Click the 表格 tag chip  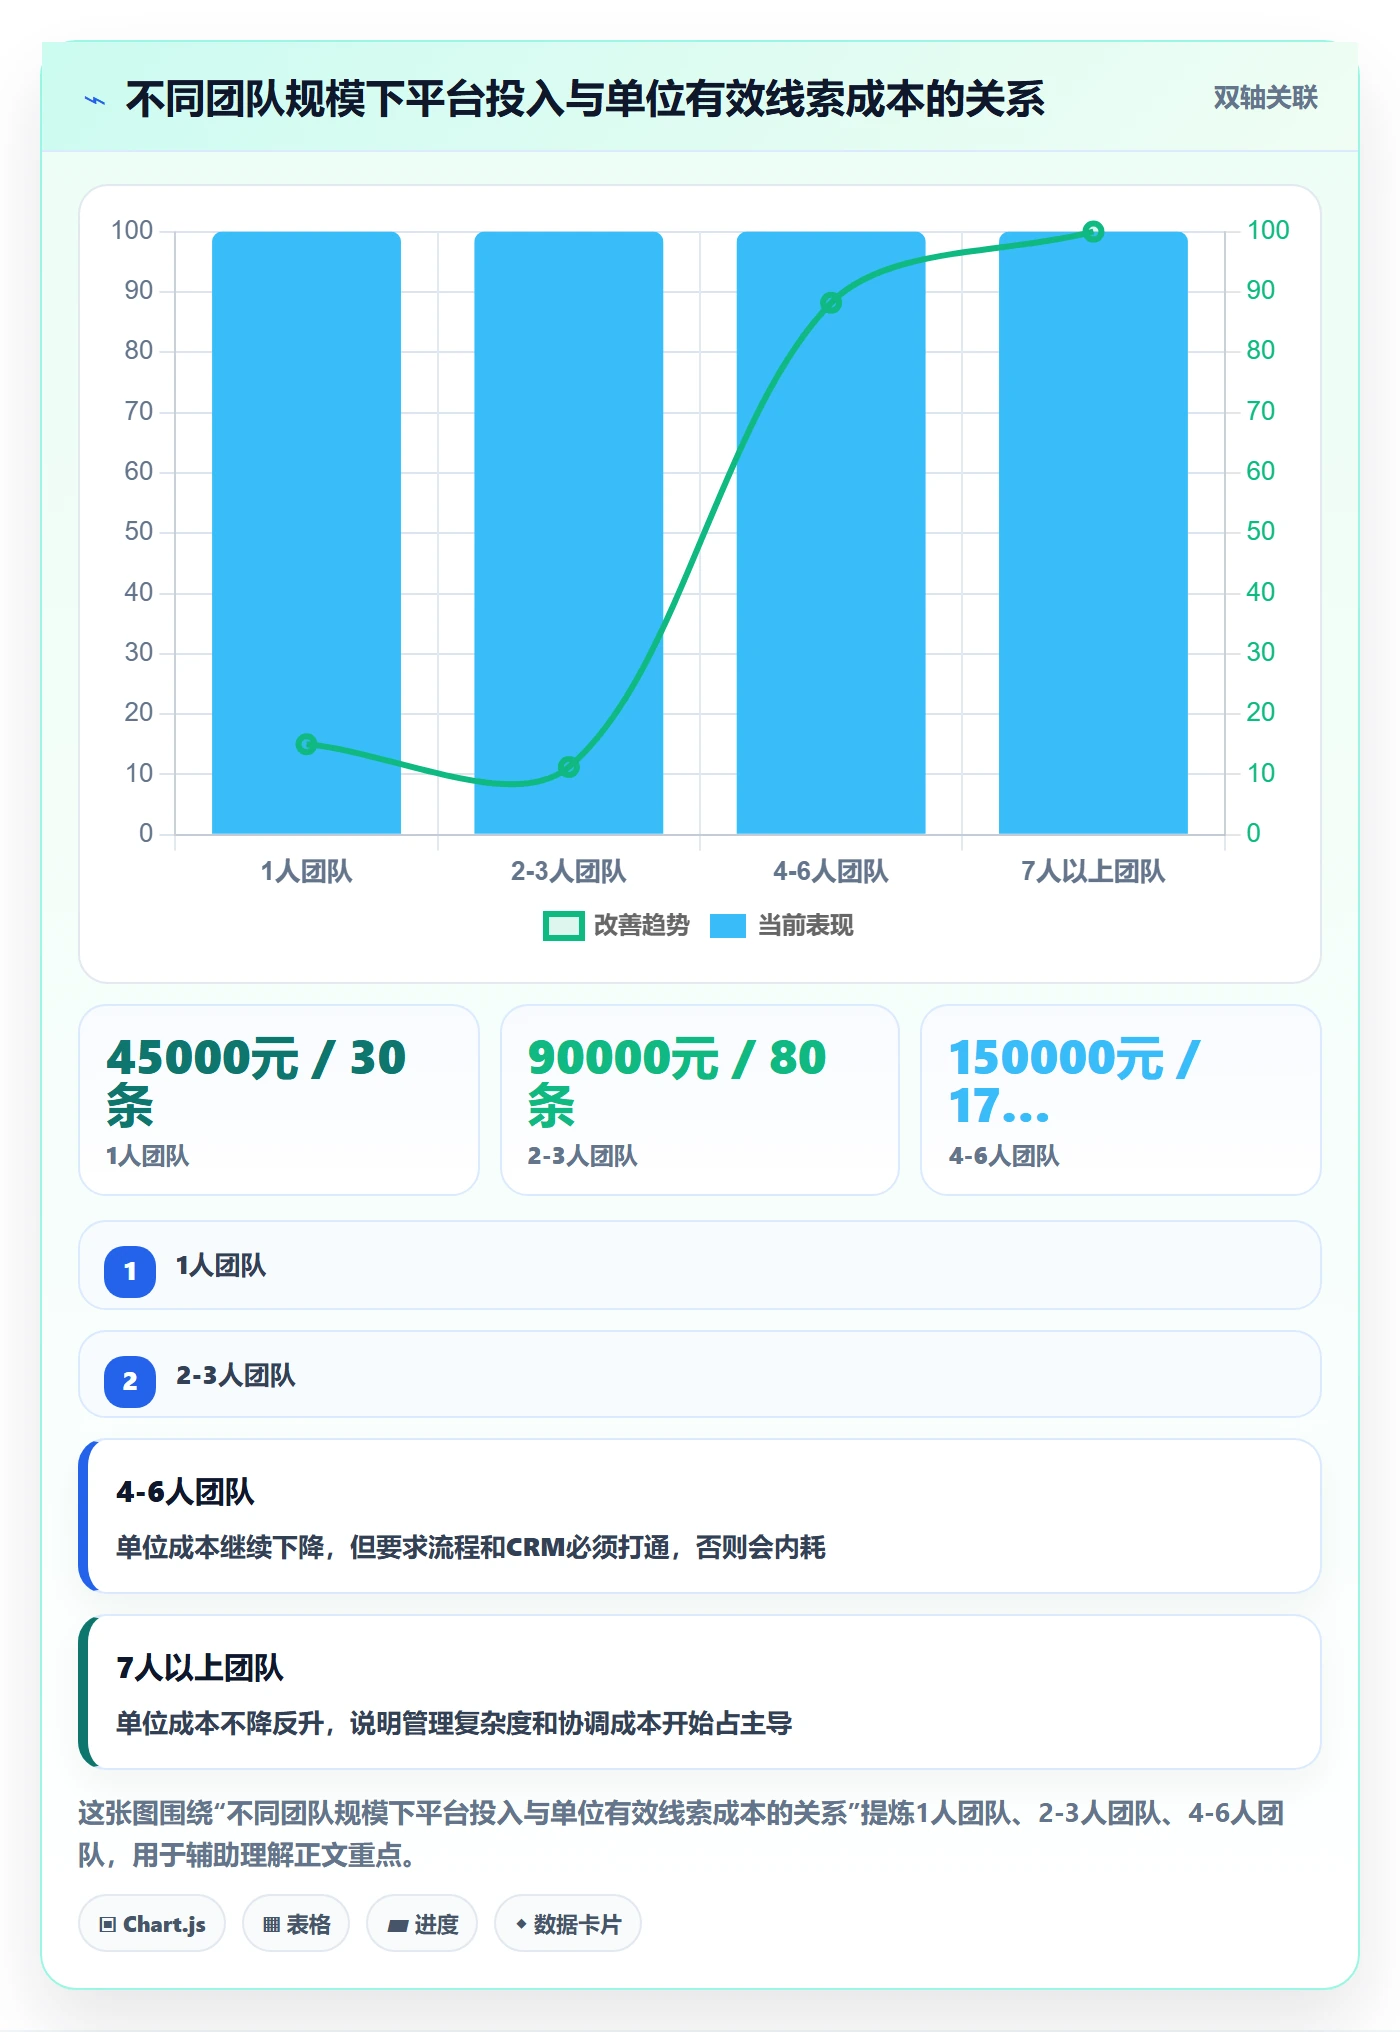pyautogui.click(x=296, y=1924)
